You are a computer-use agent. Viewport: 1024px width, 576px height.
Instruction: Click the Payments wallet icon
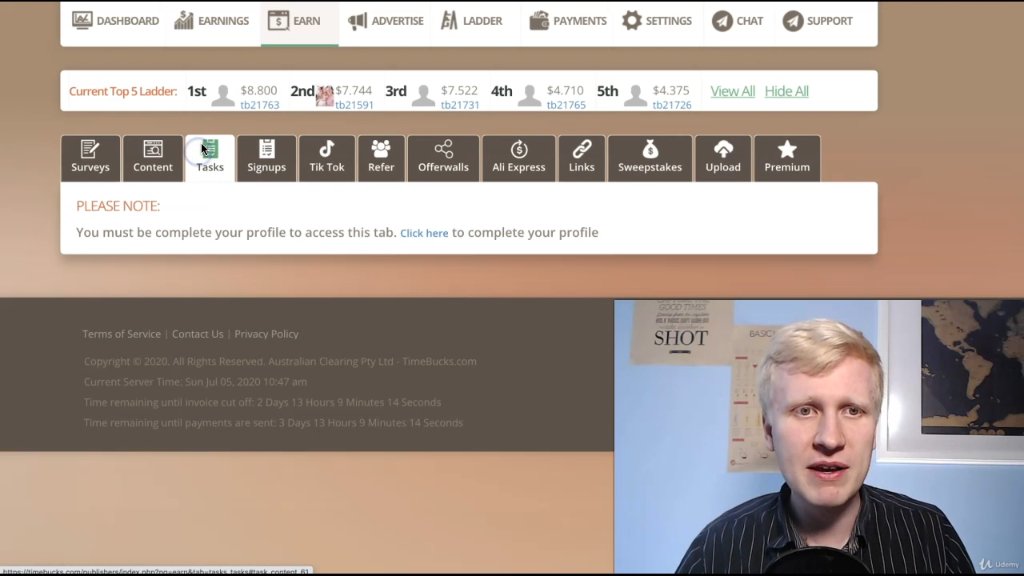[x=539, y=20]
